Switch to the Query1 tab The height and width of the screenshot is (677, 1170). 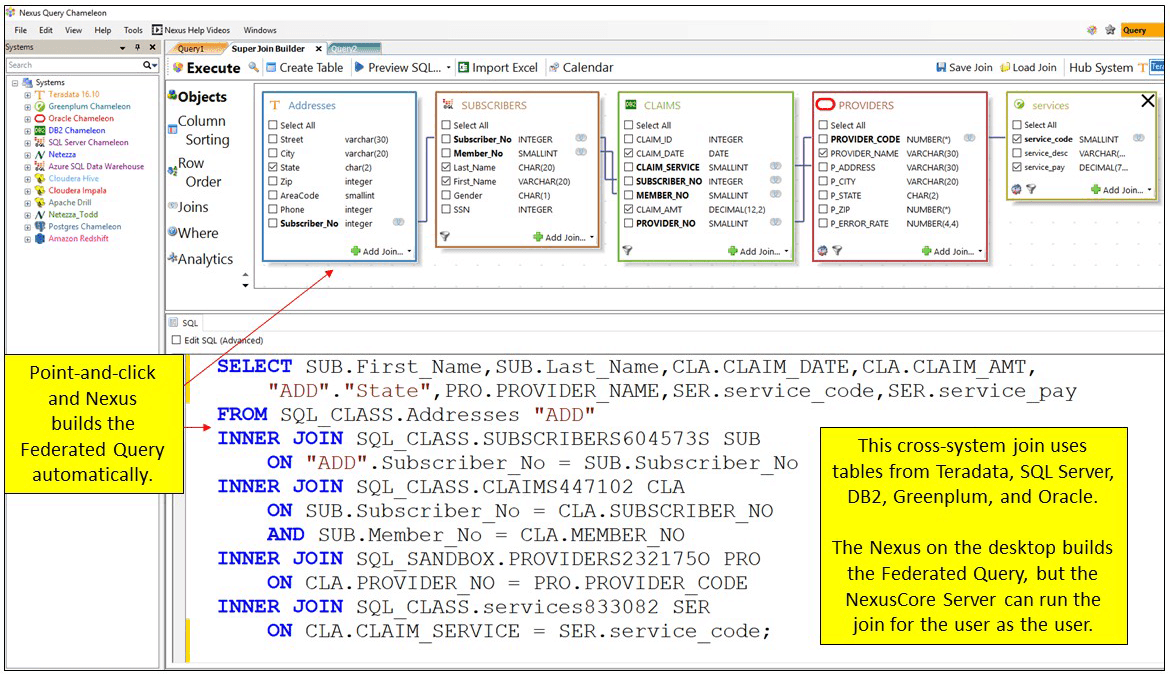point(190,48)
